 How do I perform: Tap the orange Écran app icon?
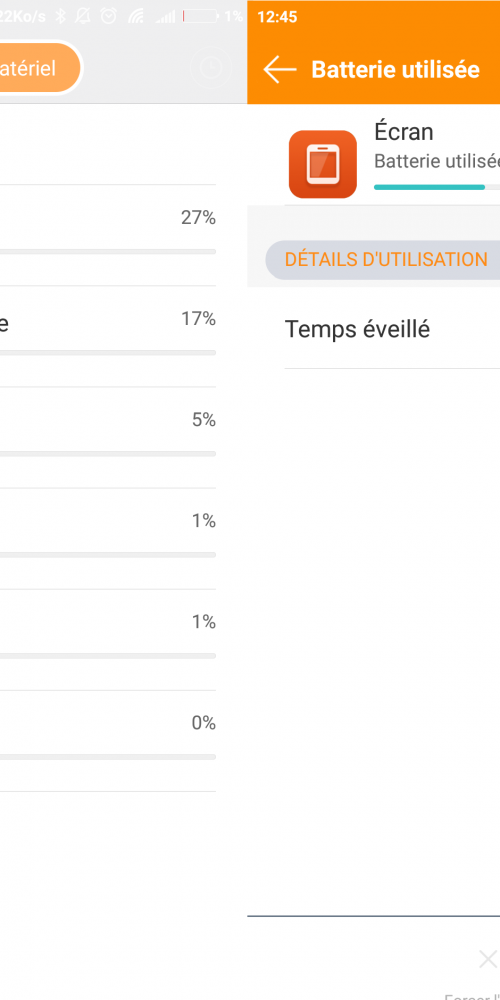tap(323, 164)
